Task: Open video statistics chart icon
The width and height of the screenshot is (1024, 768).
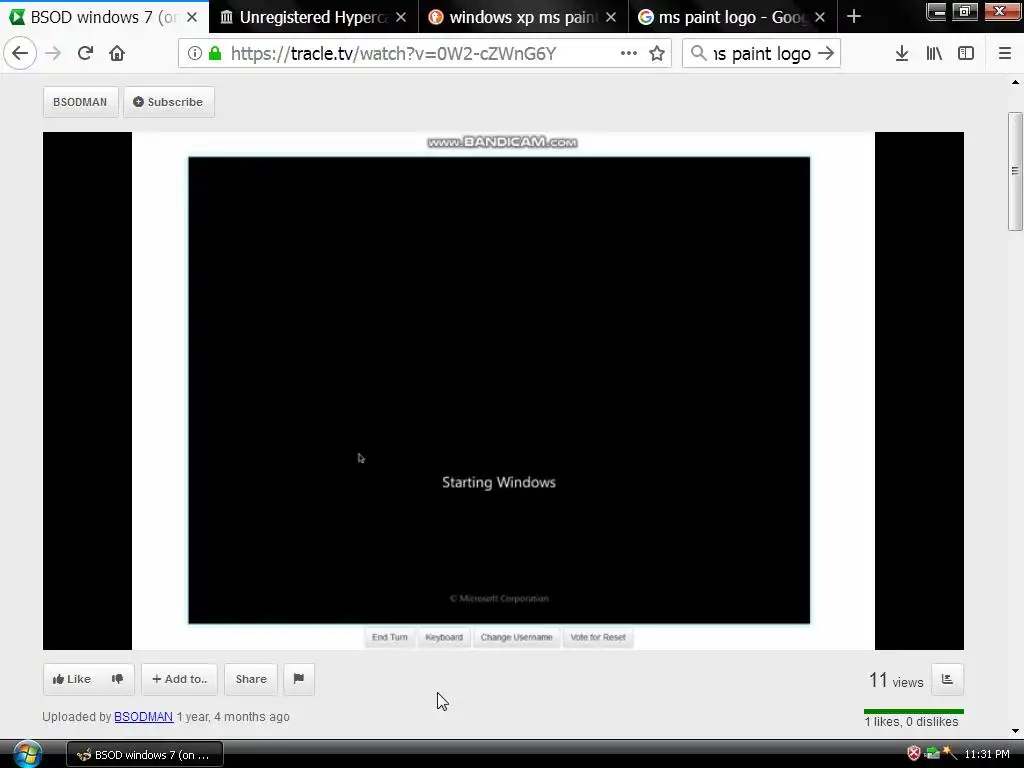Action: point(947,679)
